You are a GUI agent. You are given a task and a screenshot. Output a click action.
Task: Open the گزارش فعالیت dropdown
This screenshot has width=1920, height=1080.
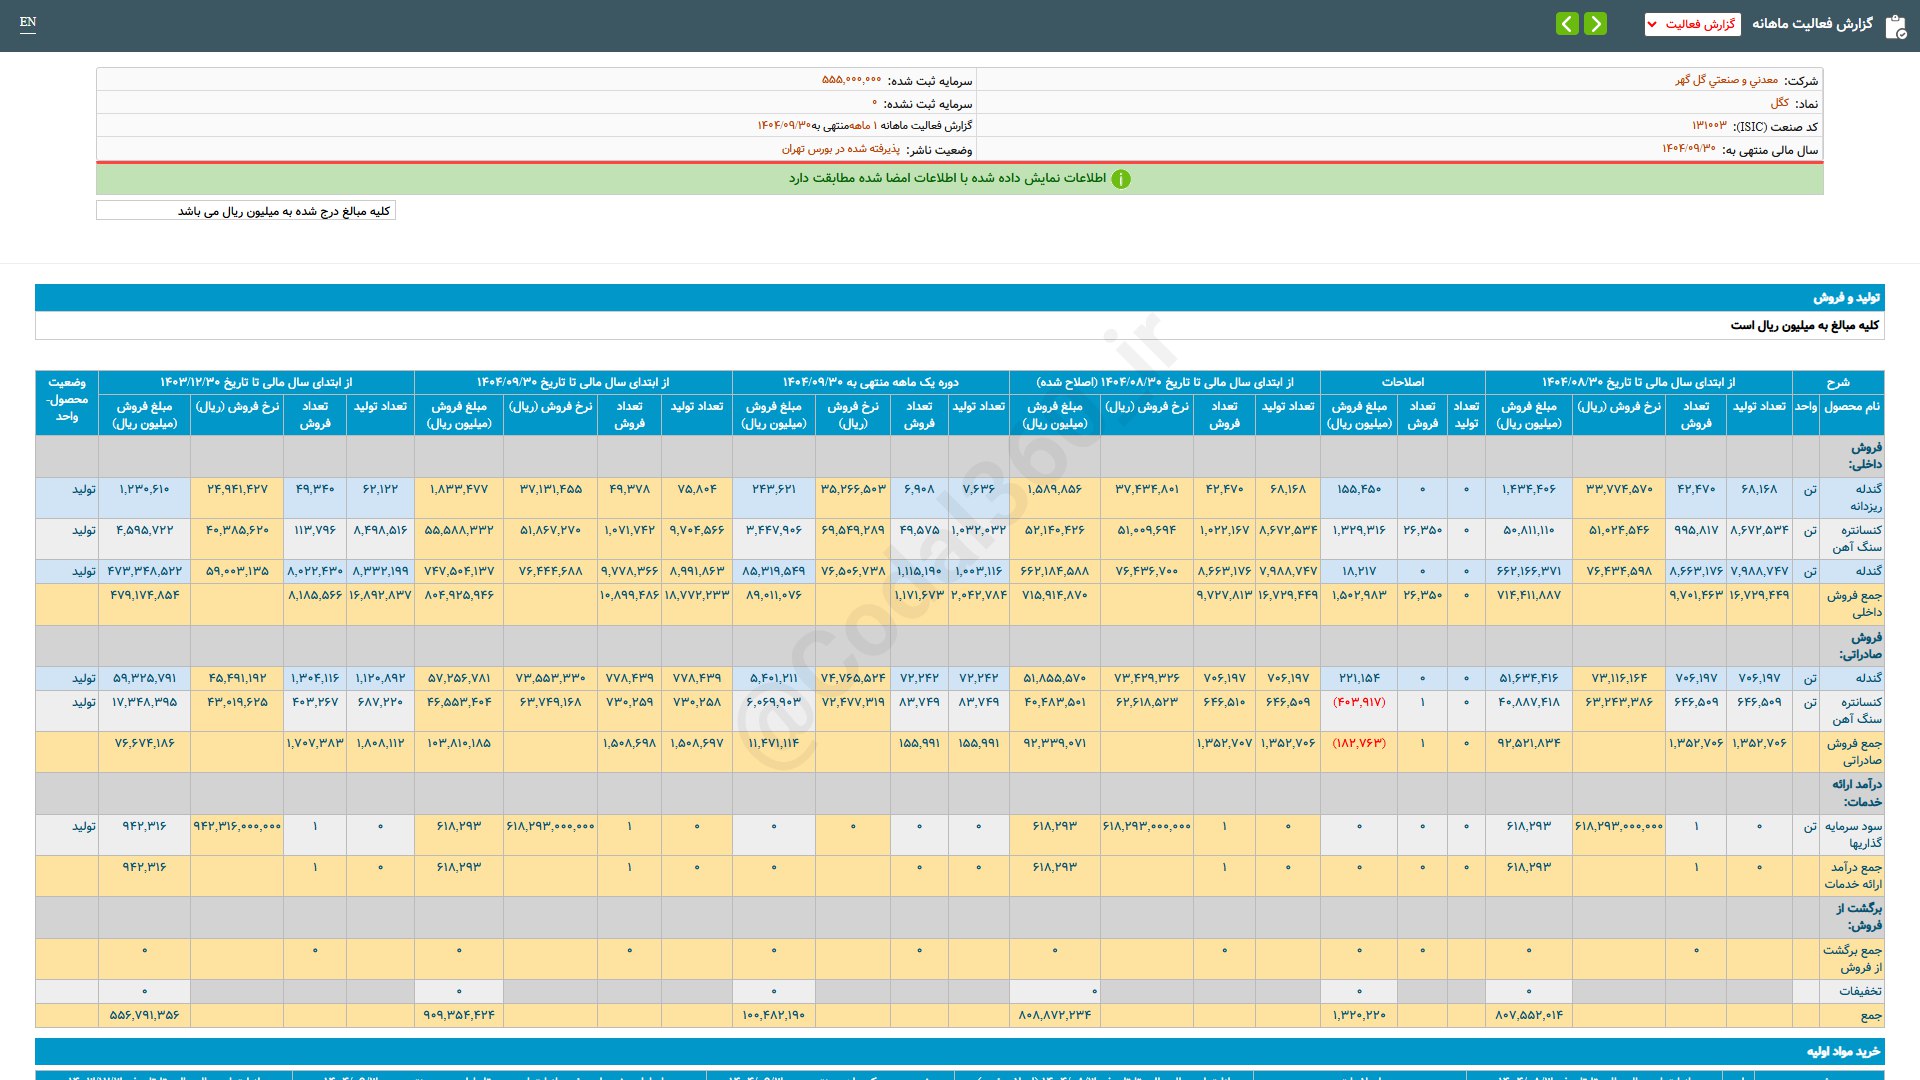click(1692, 24)
